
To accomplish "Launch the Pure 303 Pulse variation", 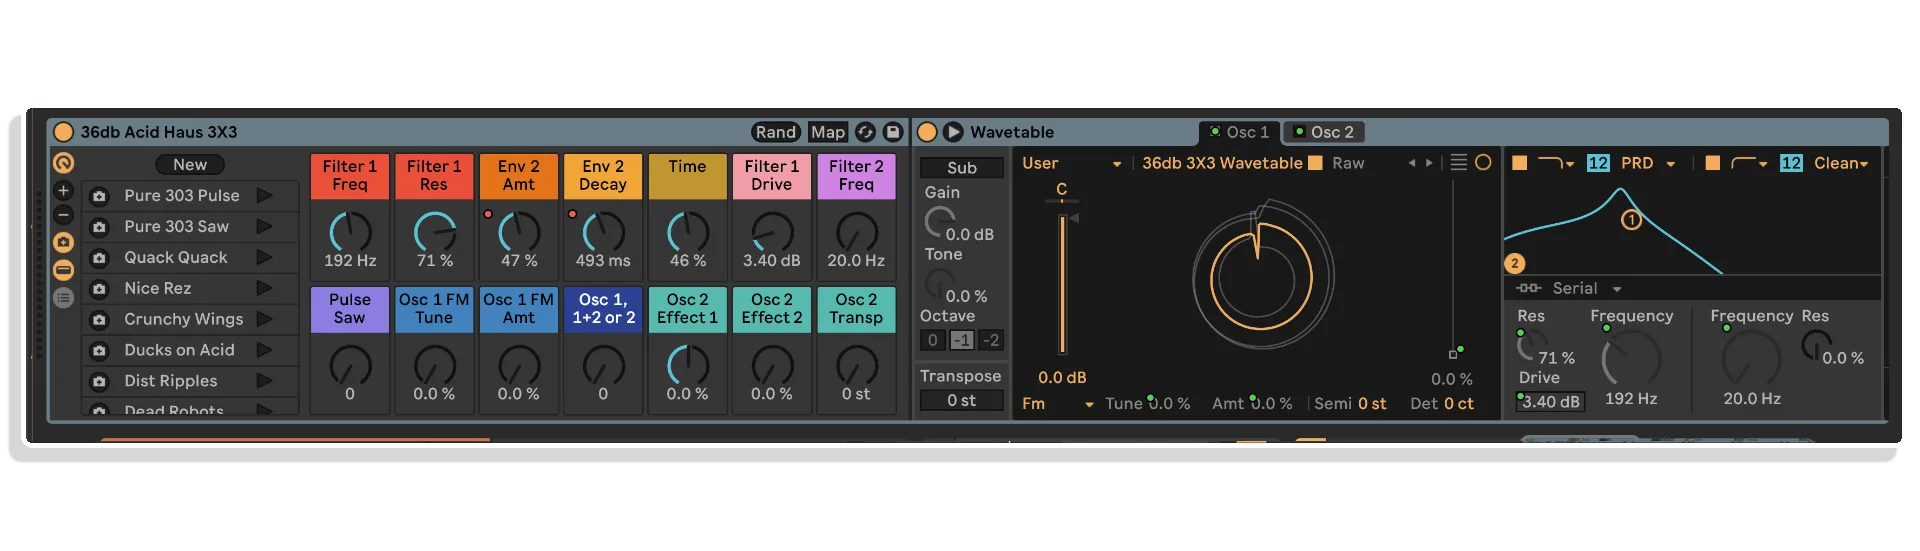I will pyautogui.click(x=265, y=196).
